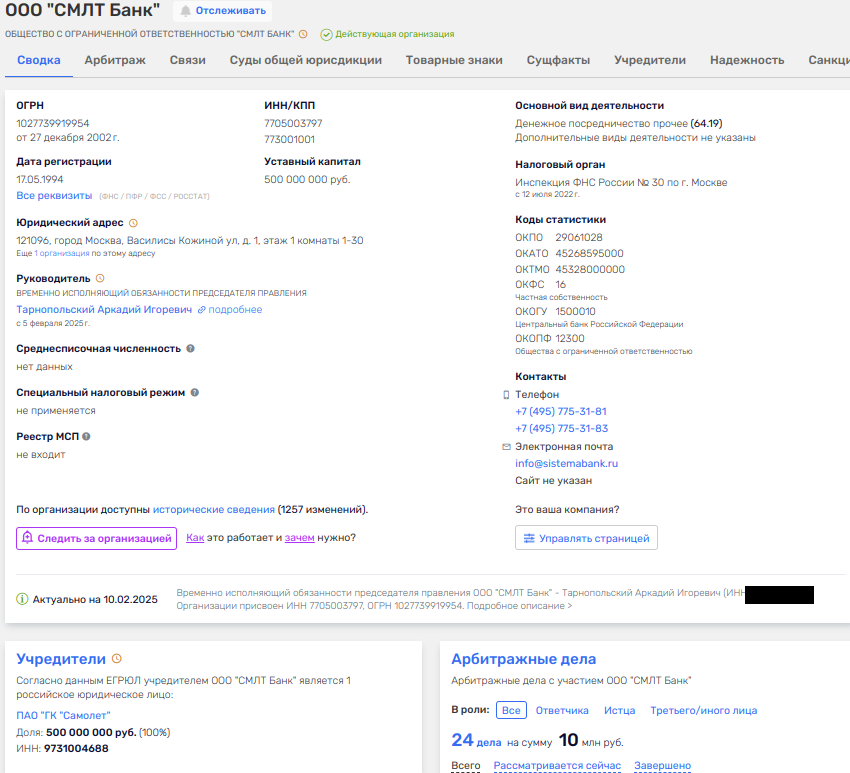This screenshot has width=850, height=773.
Task: Filter arbitration cases by Ответчика role
Action: [x=562, y=710]
